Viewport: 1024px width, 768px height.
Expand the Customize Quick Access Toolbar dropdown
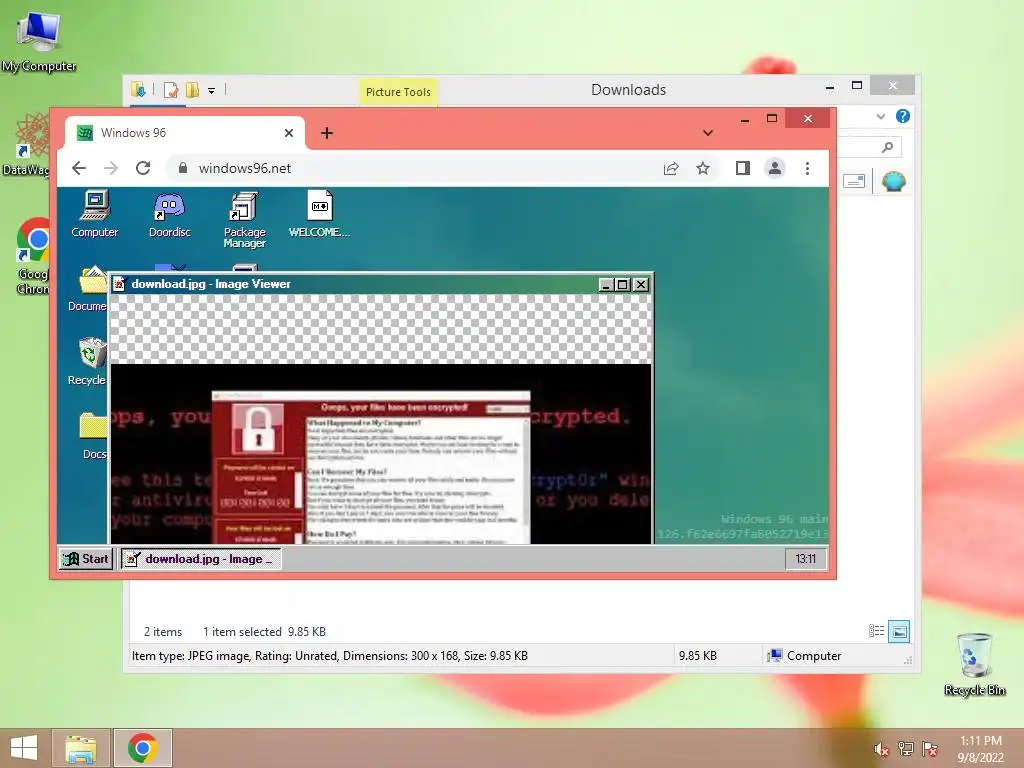pyautogui.click(x=212, y=91)
